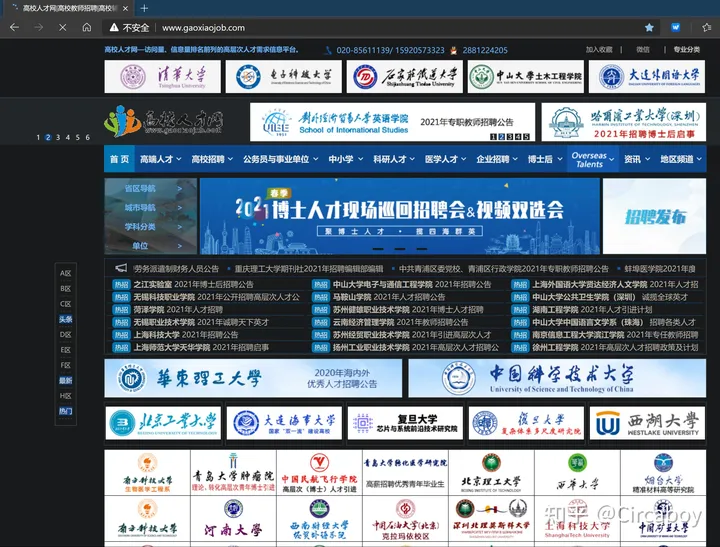The width and height of the screenshot is (720, 547).
Task: Open the 清华大学 banner
Action: pyautogui.click(x=163, y=77)
